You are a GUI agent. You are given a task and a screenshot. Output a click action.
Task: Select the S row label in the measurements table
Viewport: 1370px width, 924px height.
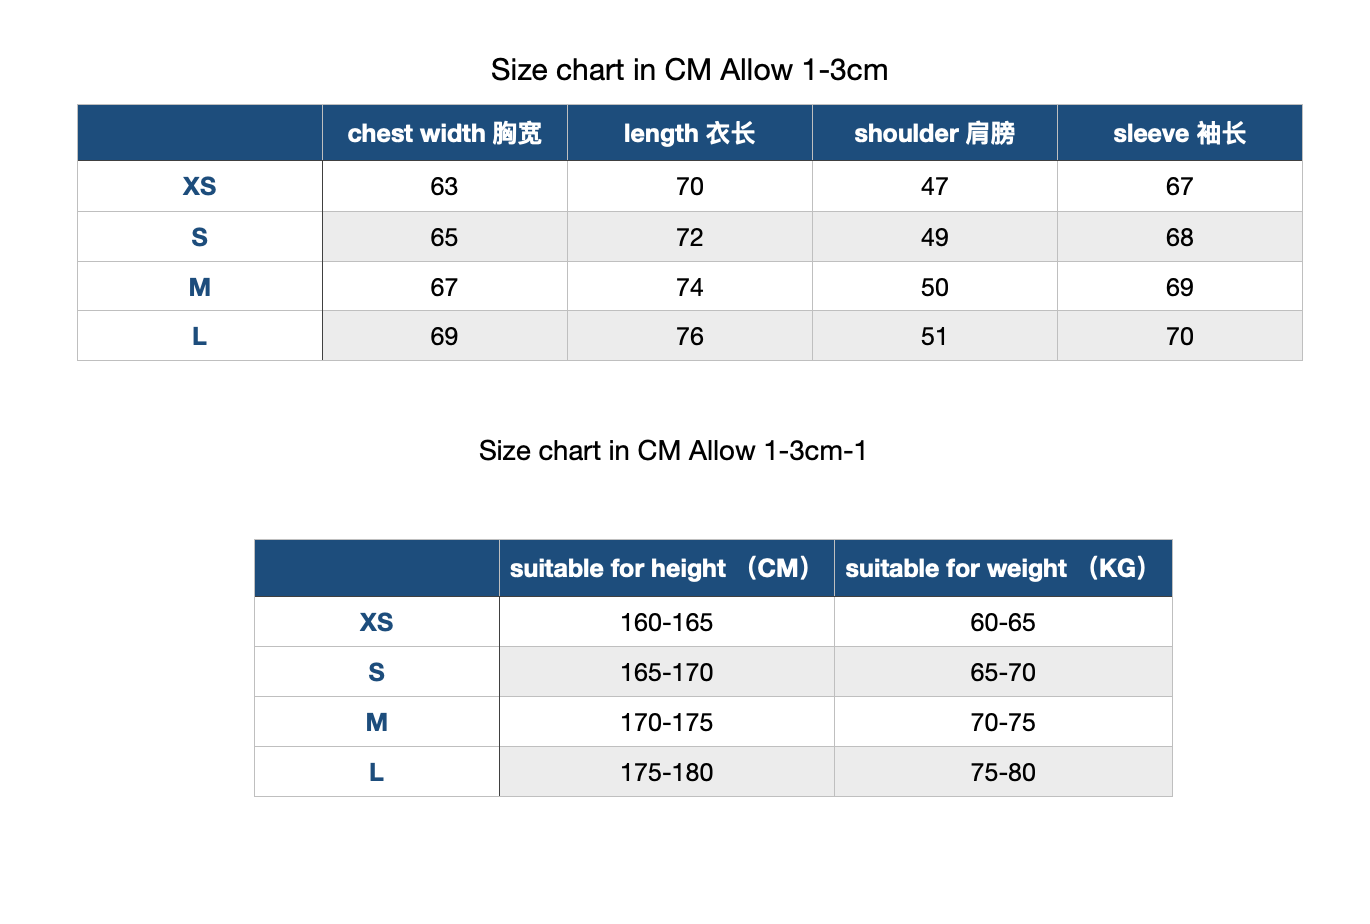(200, 237)
